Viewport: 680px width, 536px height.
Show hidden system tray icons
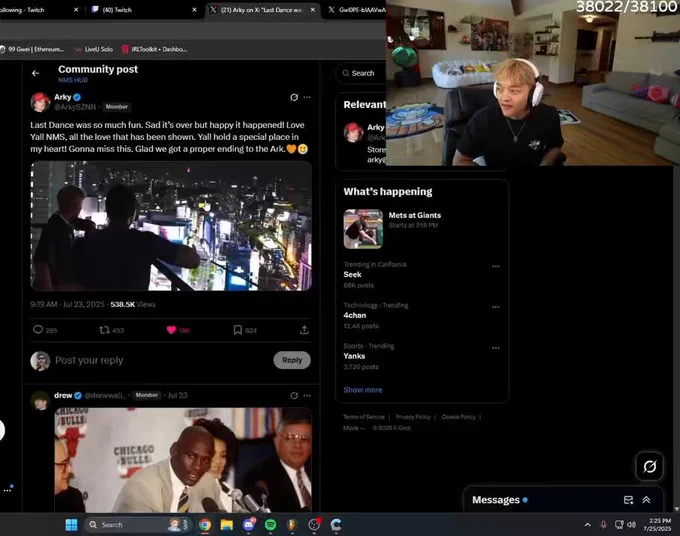point(588,525)
